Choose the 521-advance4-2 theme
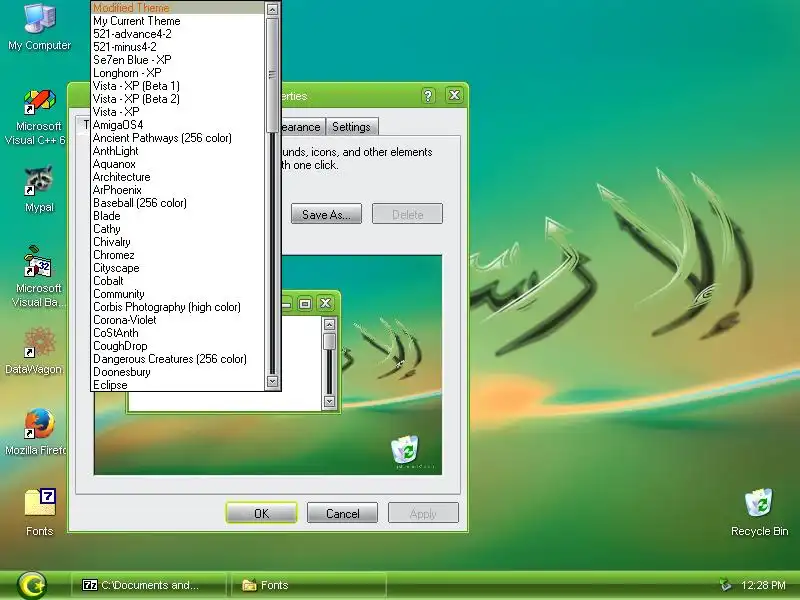This screenshot has width=800, height=600. (178, 34)
